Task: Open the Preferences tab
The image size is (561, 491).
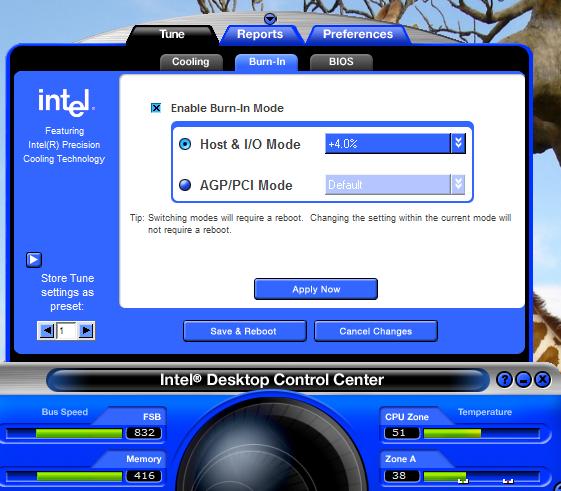Action: tap(358, 35)
